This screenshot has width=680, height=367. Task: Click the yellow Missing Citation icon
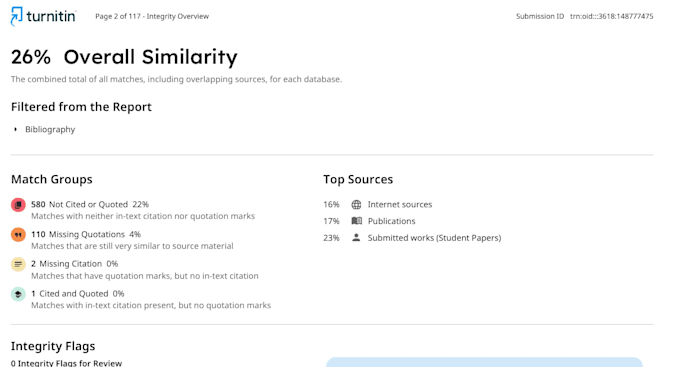click(18, 264)
